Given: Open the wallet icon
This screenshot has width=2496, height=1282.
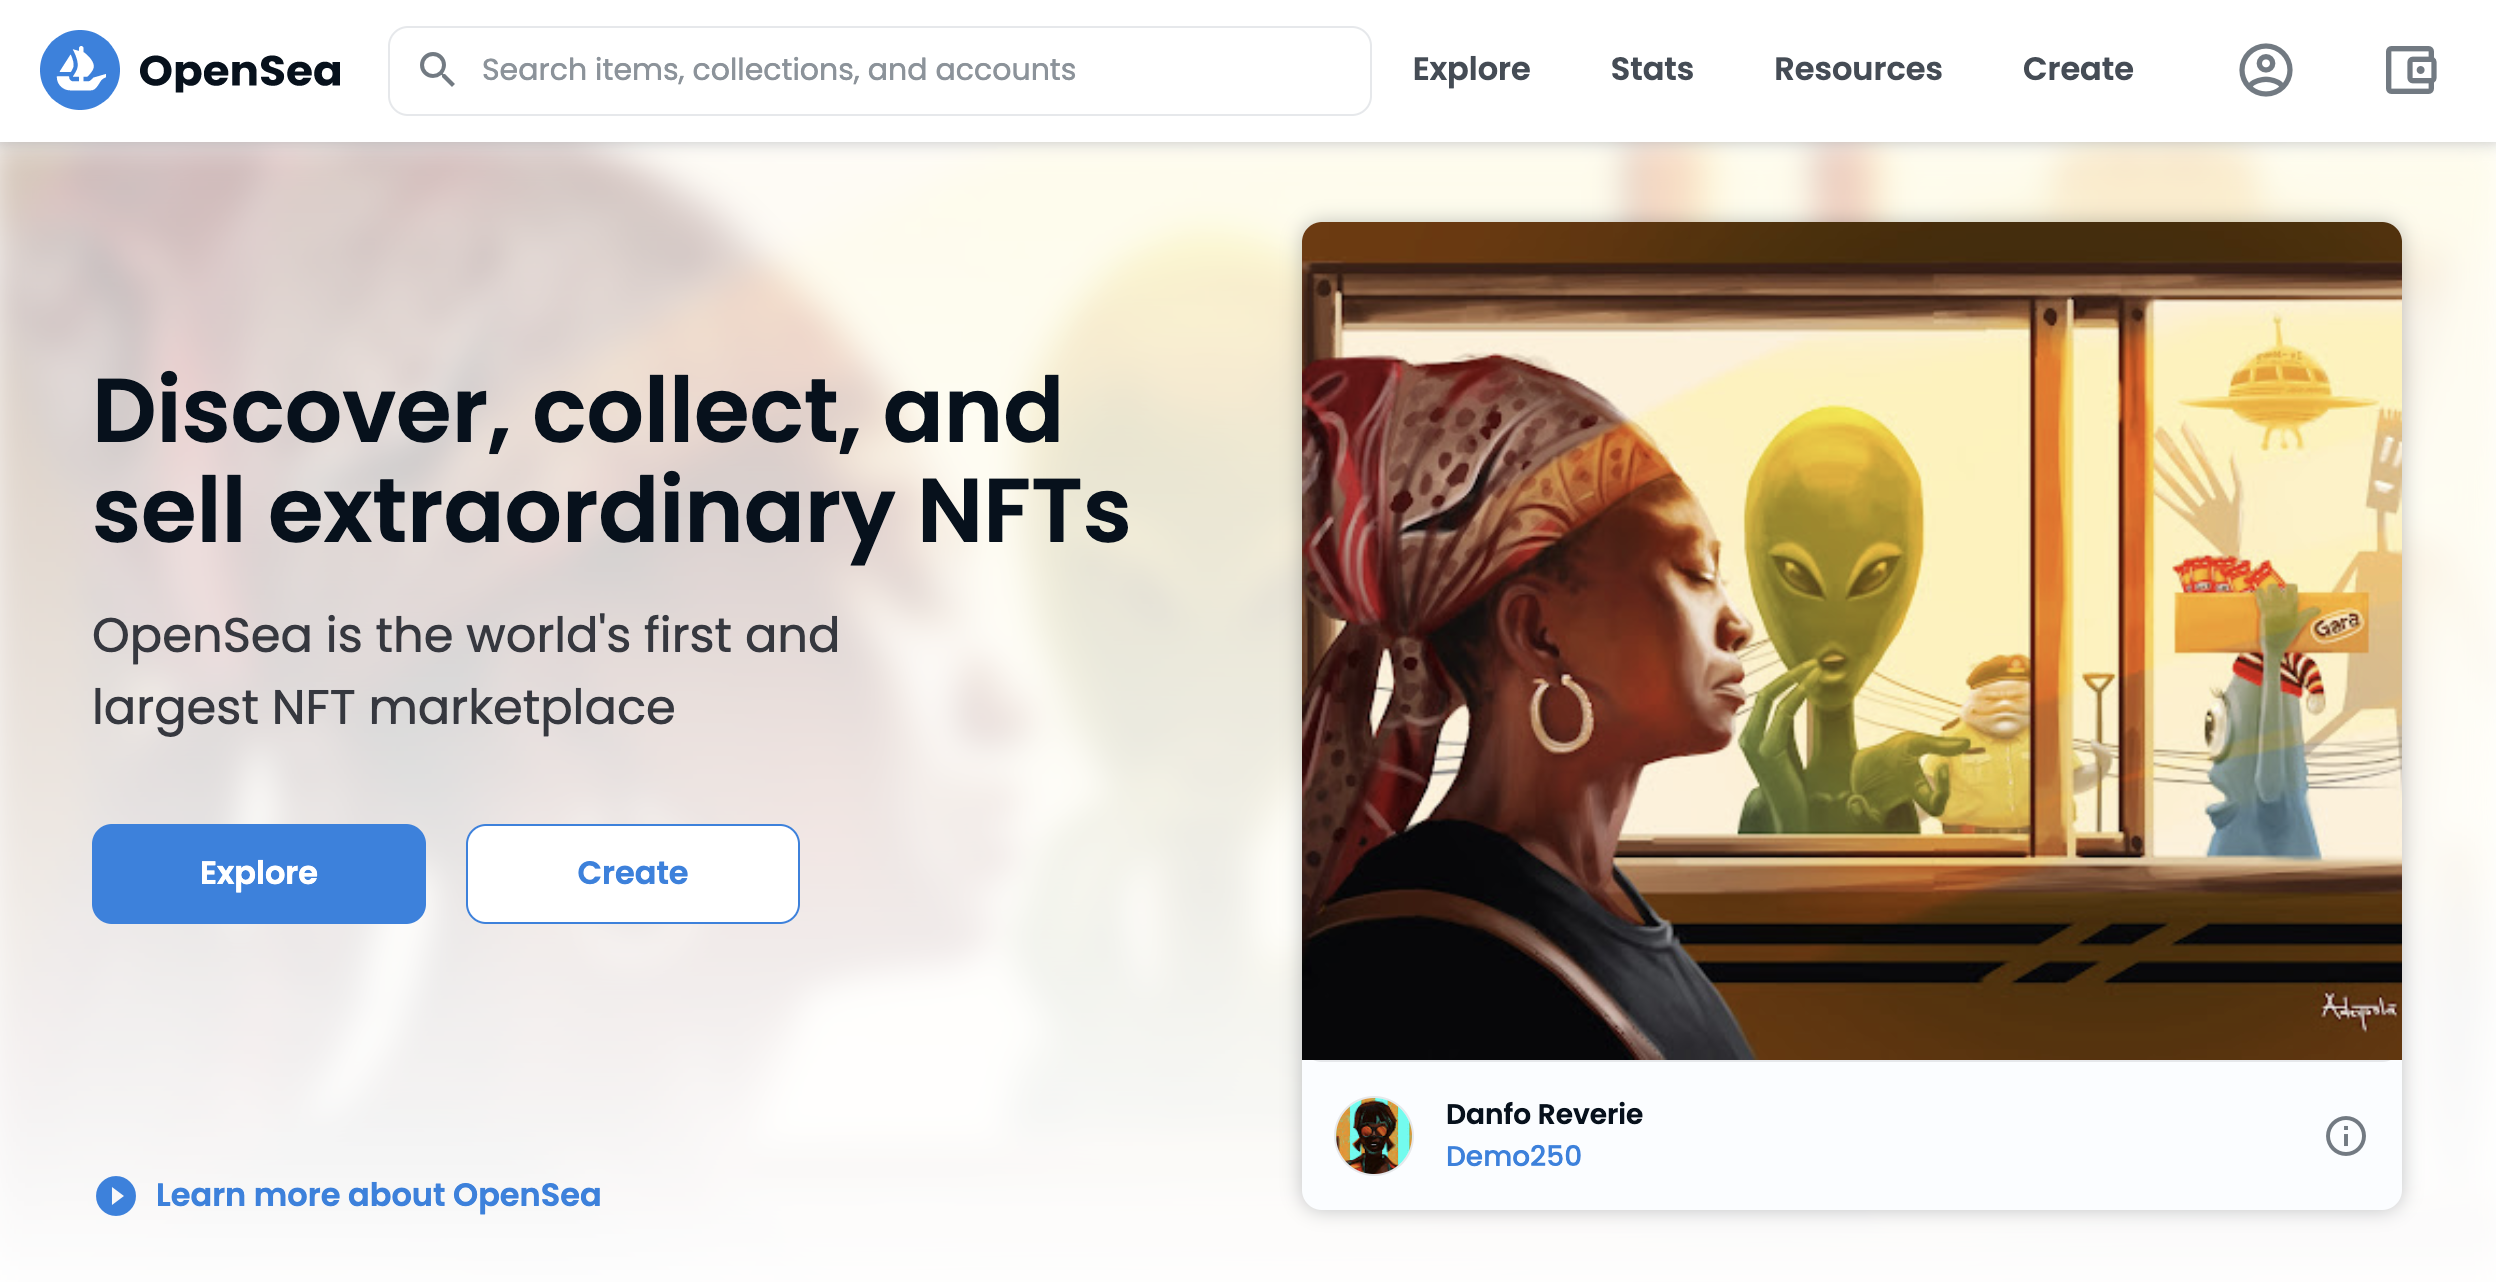Looking at the screenshot, I should click(x=2410, y=70).
